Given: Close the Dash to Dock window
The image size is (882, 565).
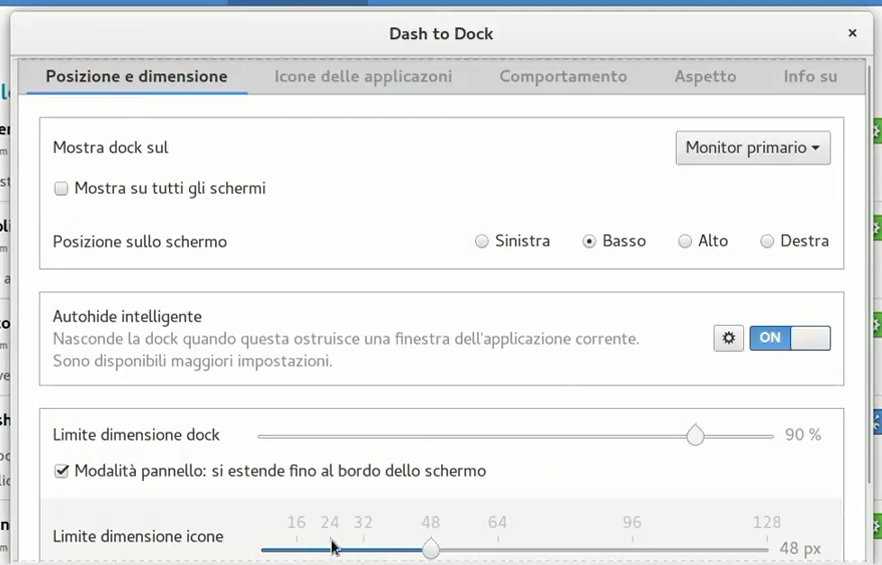Looking at the screenshot, I should (852, 33).
